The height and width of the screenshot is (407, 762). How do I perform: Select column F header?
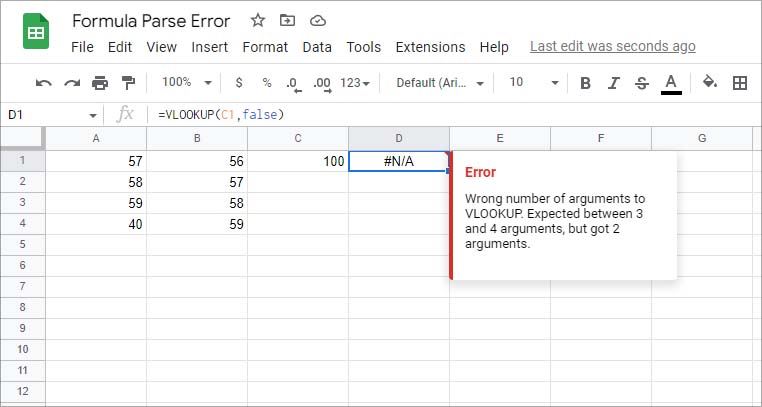pyautogui.click(x=601, y=138)
